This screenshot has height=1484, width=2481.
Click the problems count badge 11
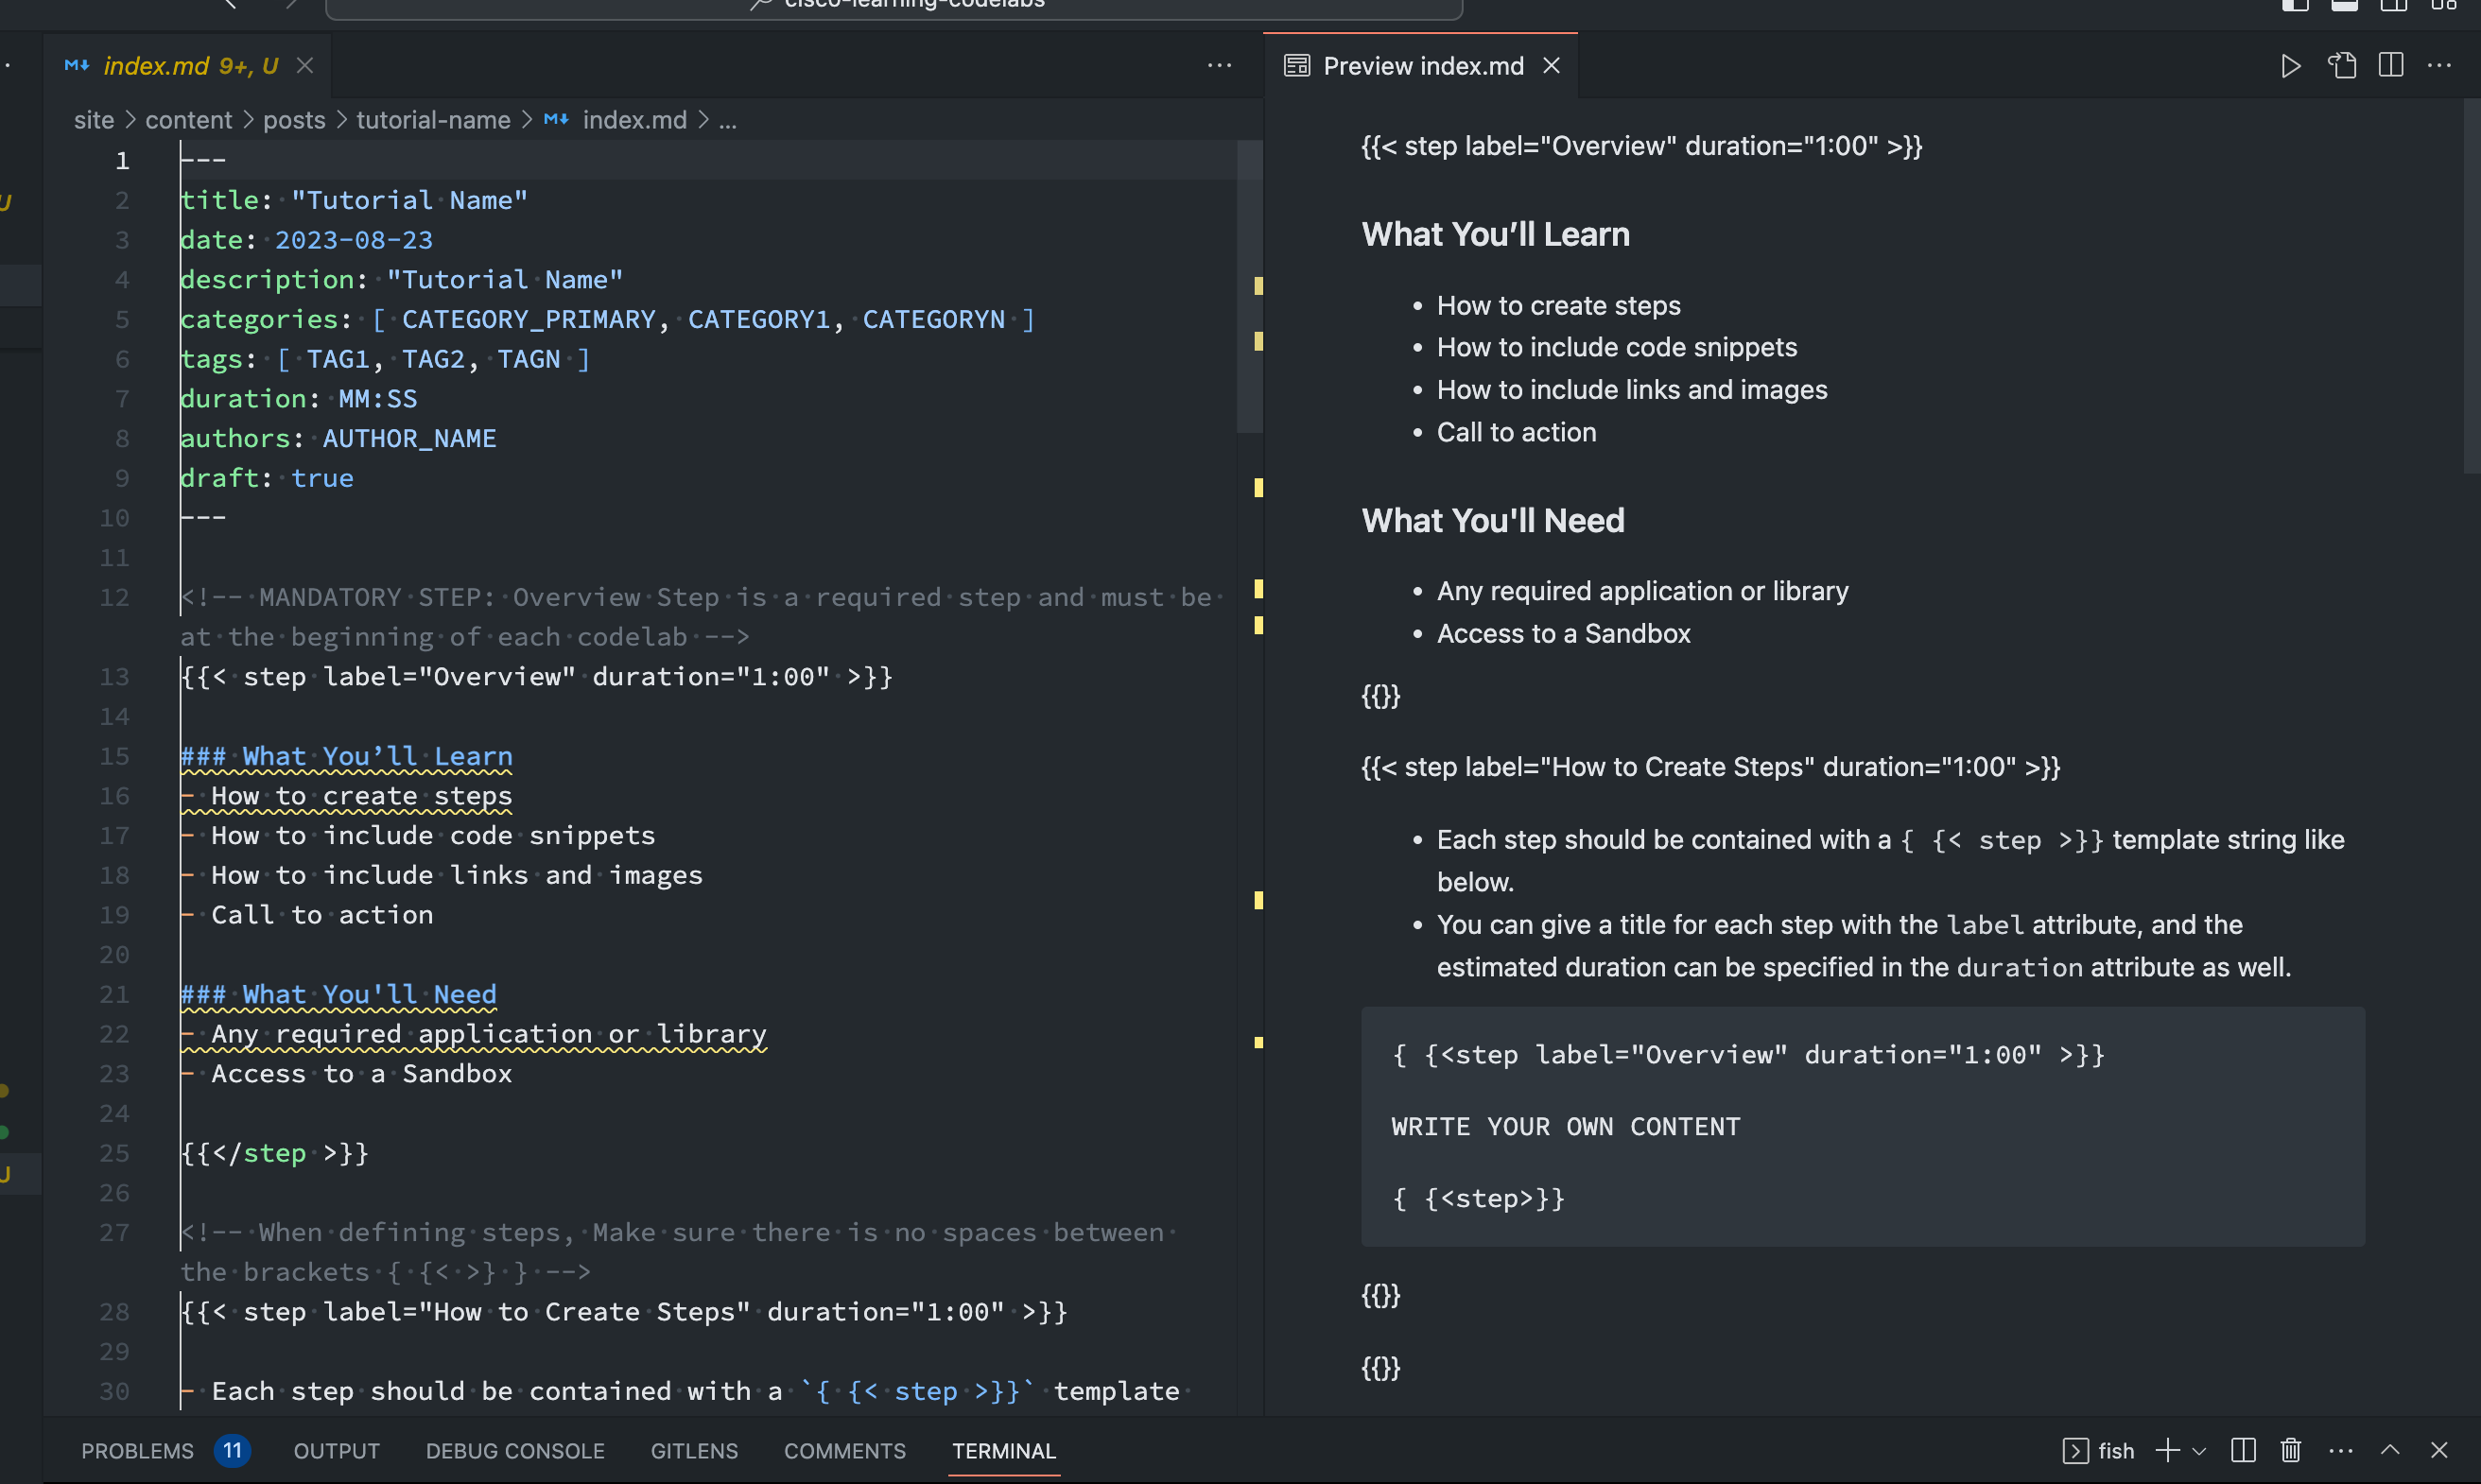(x=232, y=1450)
